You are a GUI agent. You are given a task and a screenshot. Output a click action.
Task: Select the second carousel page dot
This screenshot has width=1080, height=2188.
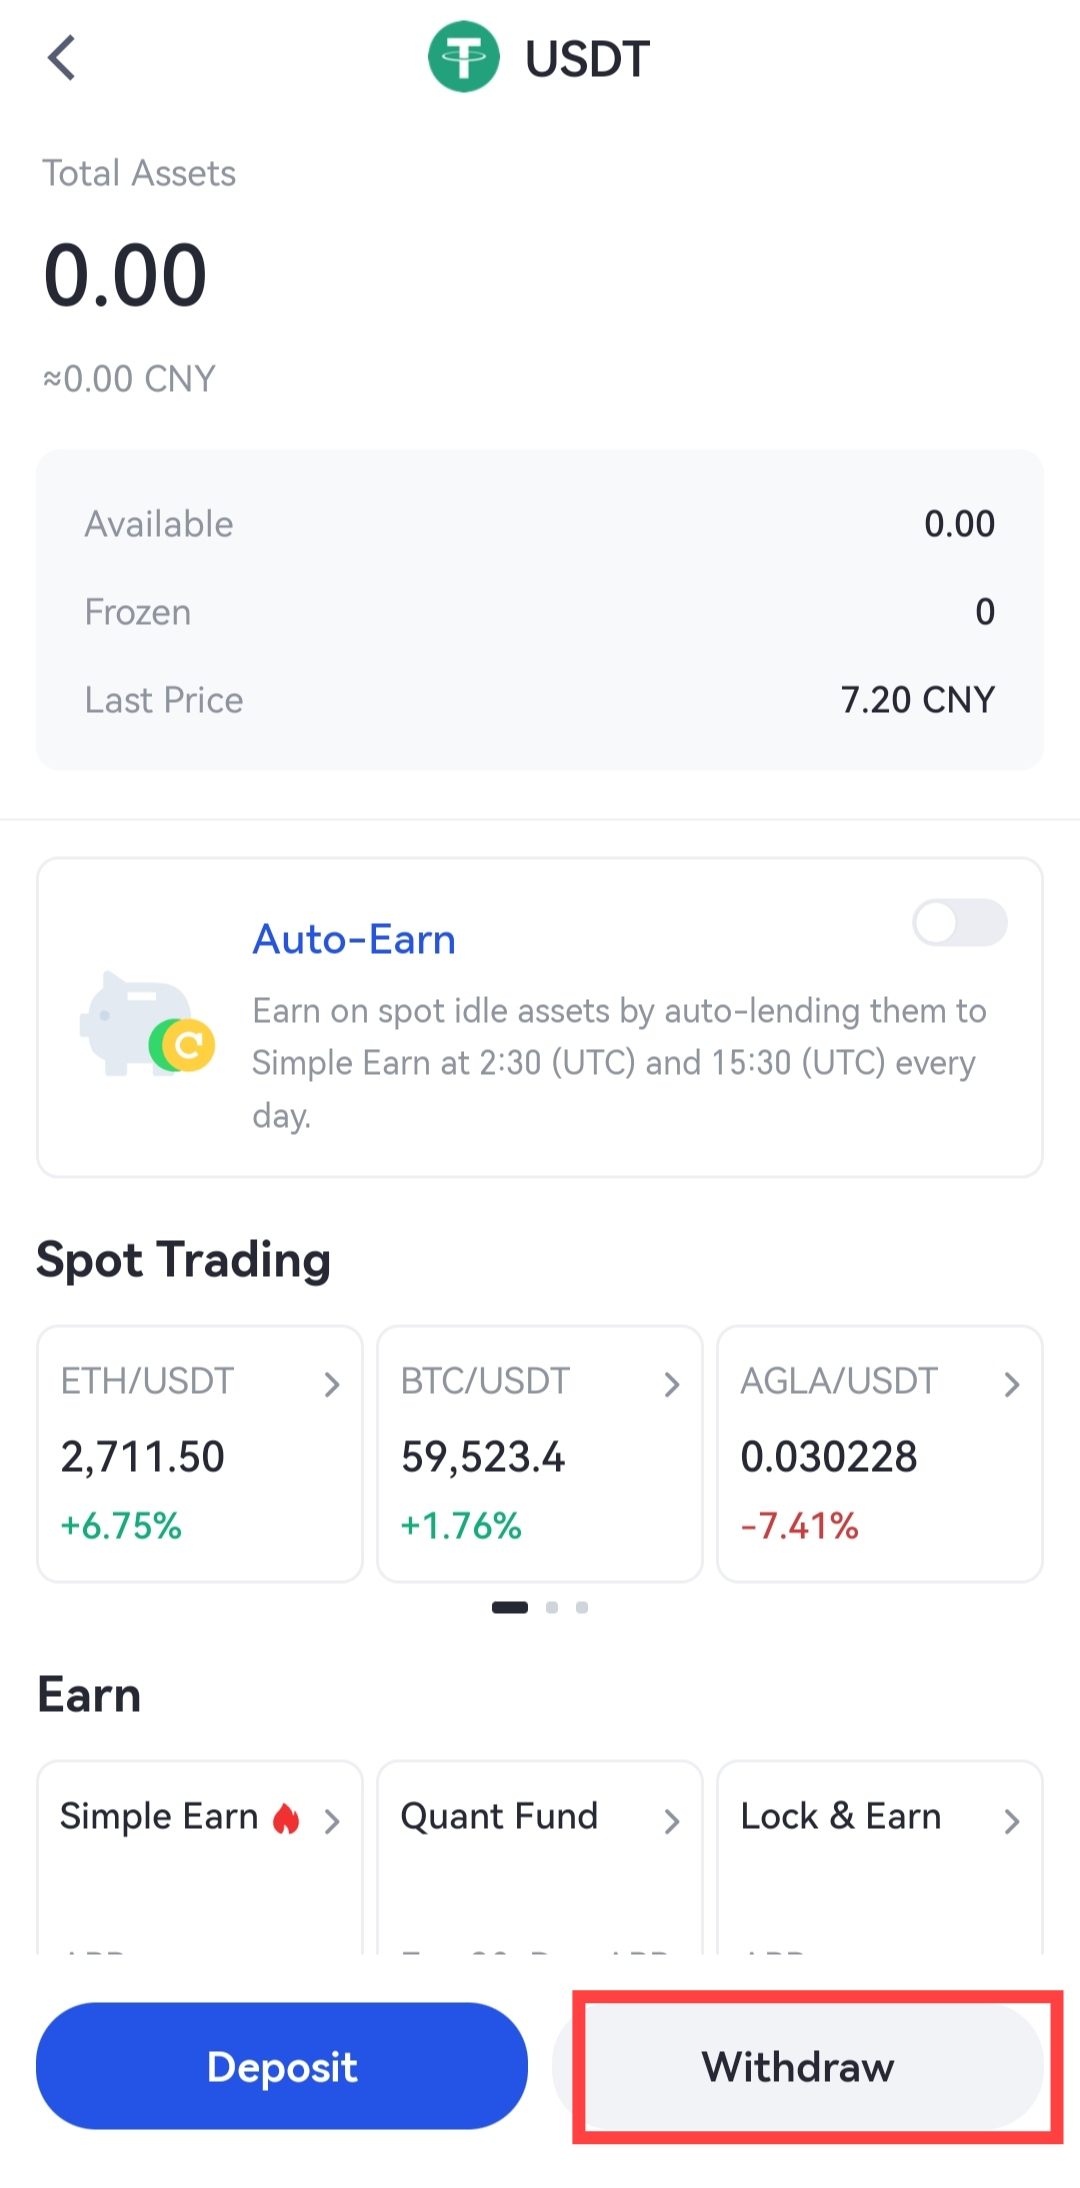coord(552,1607)
